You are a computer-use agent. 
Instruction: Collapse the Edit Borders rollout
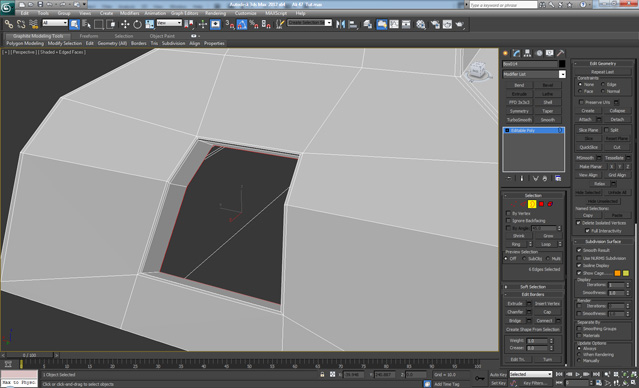tap(533, 294)
